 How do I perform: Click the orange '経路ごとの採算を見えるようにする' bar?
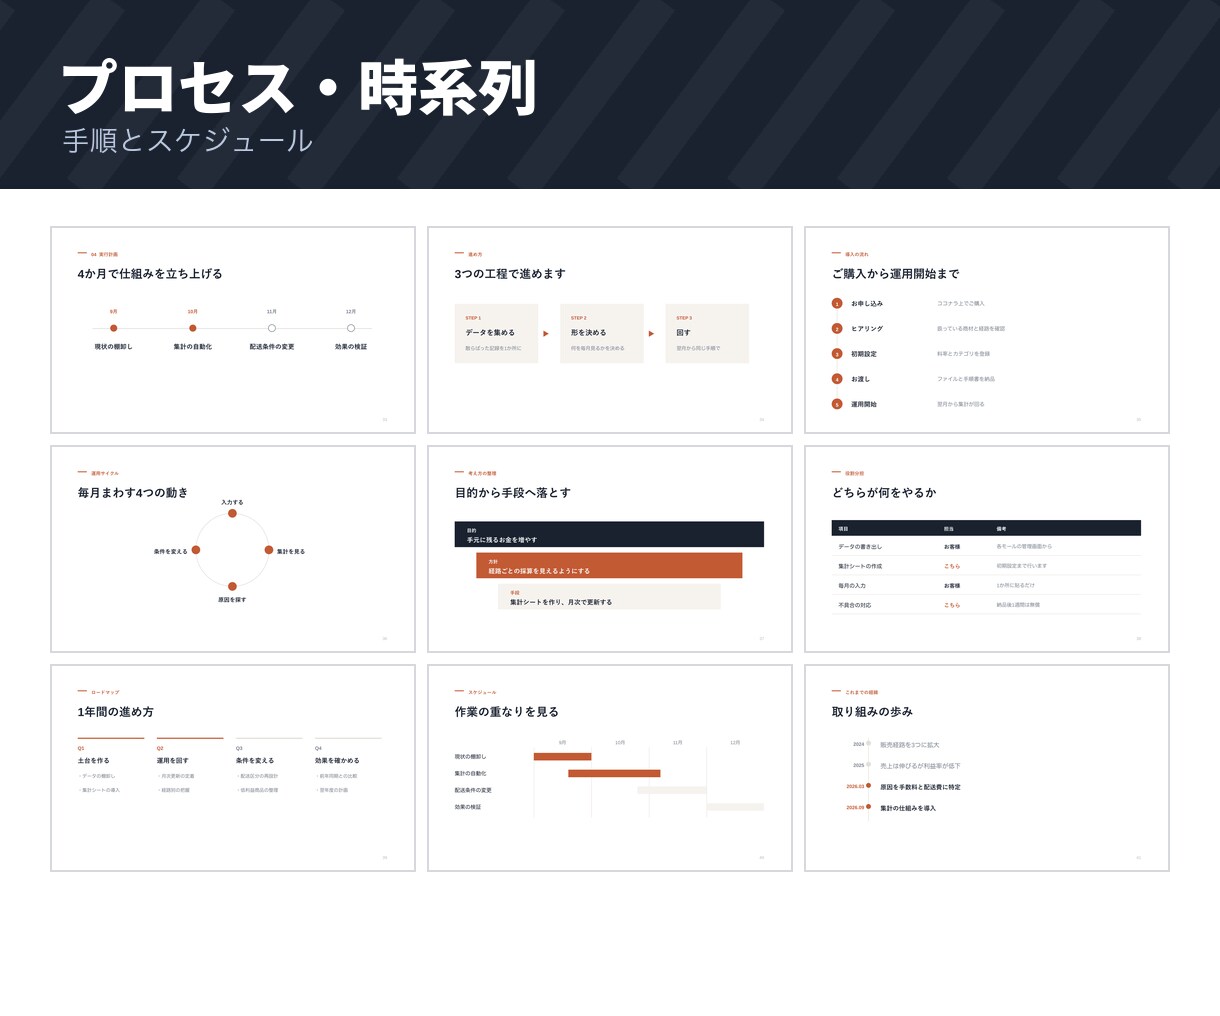[609, 565]
